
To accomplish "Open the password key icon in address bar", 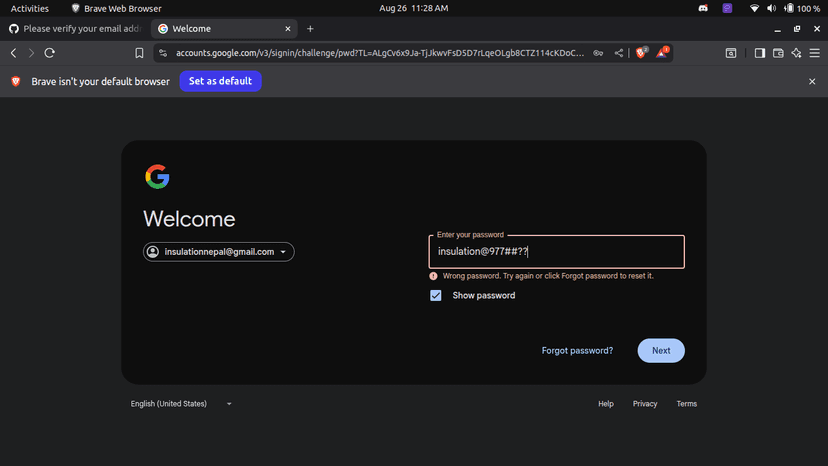I will click(x=598, y=53).
